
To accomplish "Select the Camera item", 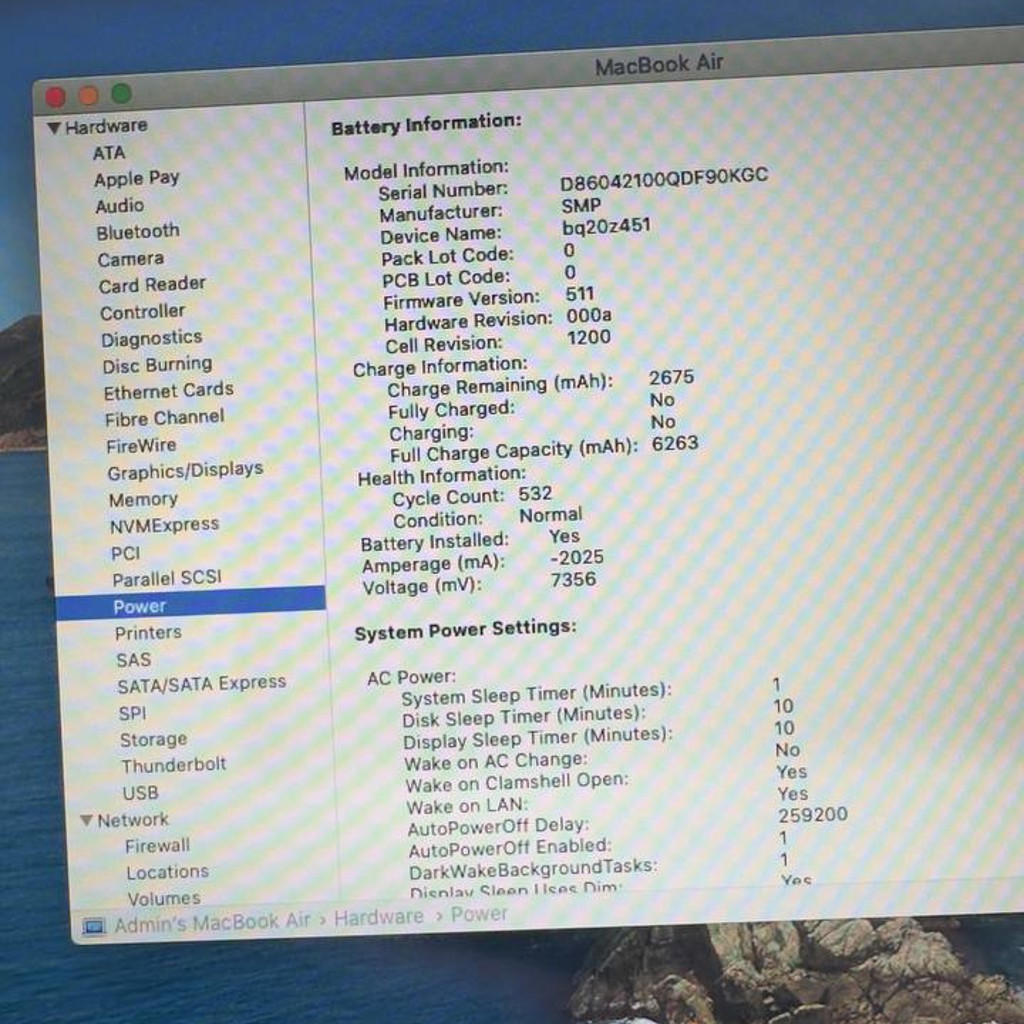I will pos(131,259).
